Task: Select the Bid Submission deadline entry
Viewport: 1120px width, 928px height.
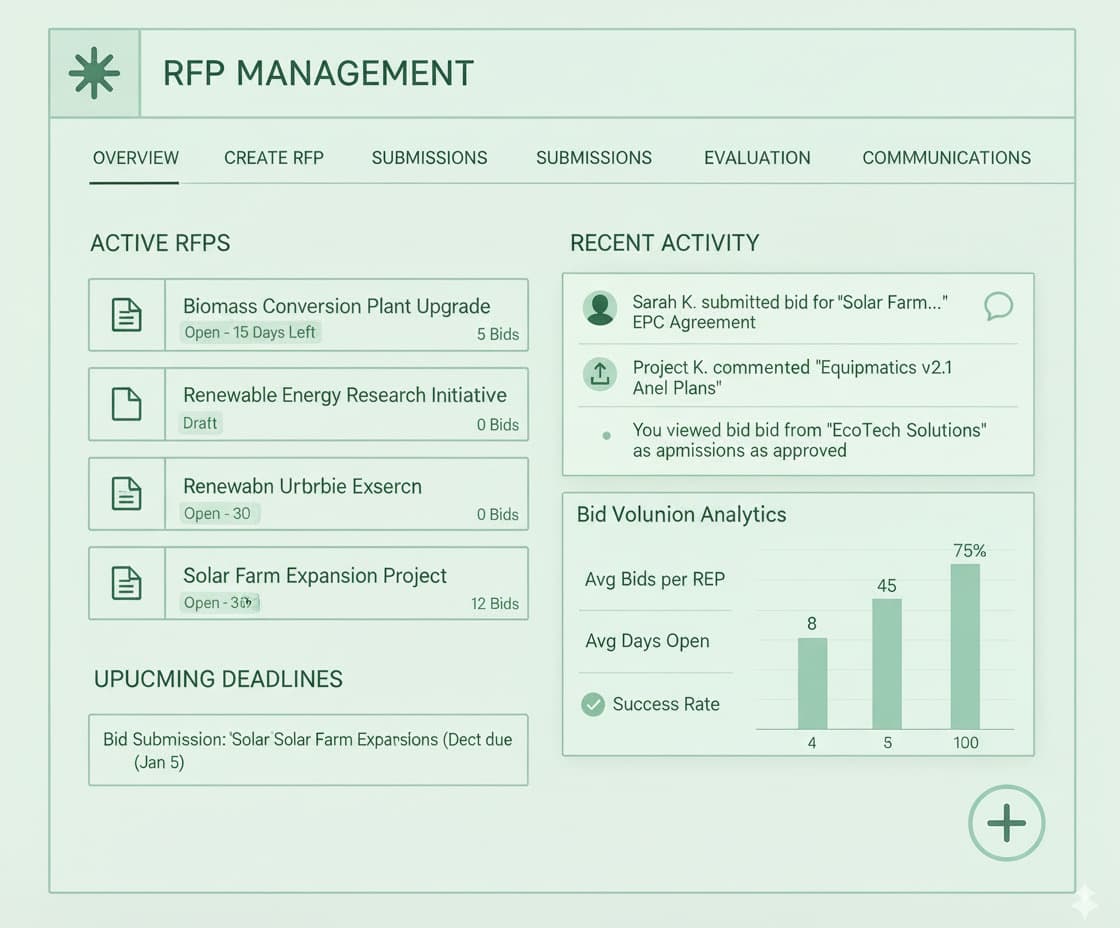Action: click(308, 750)
